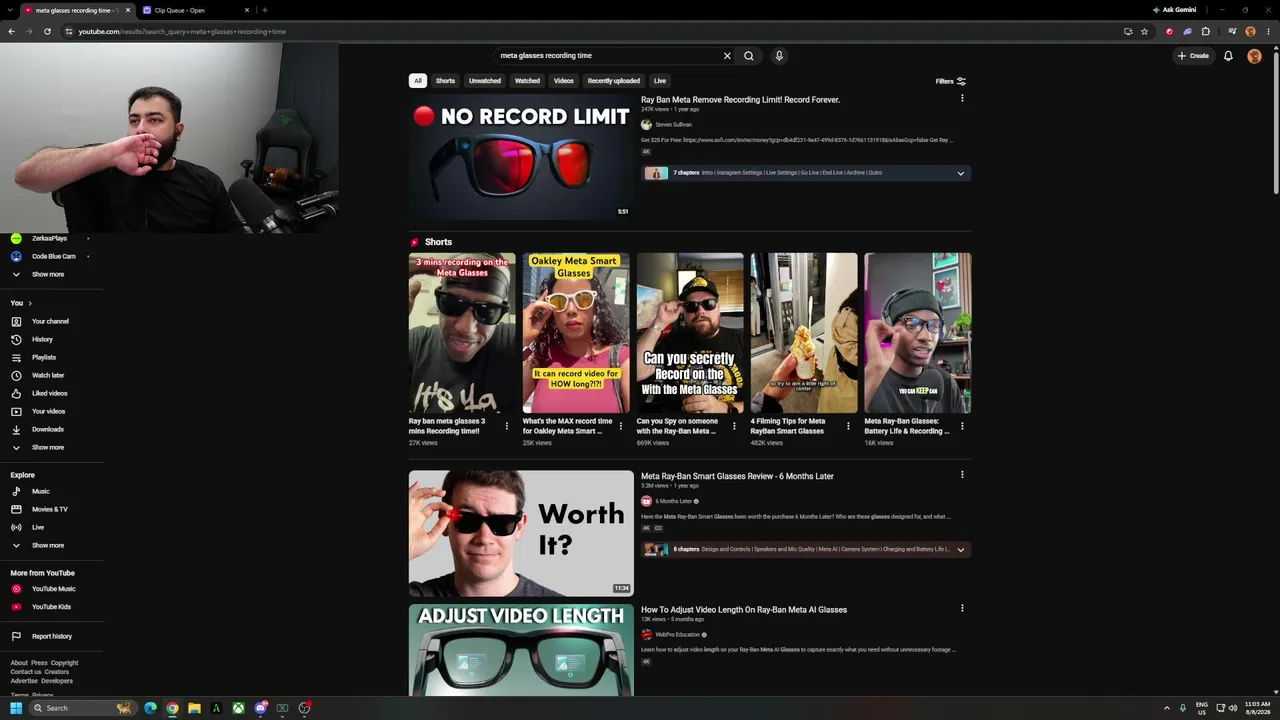1280x720 pixels.
Task: Play the Worth It? video thumbnail
Action: click(521, 533)
